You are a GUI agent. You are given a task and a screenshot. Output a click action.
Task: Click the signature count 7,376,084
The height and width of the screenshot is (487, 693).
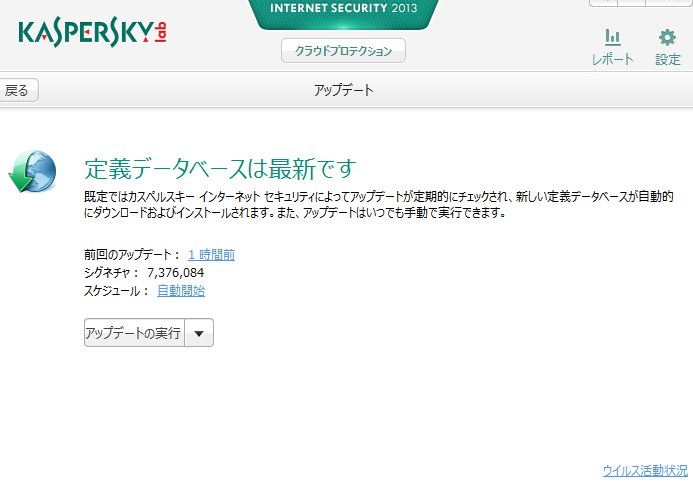(x=175, y=273)
